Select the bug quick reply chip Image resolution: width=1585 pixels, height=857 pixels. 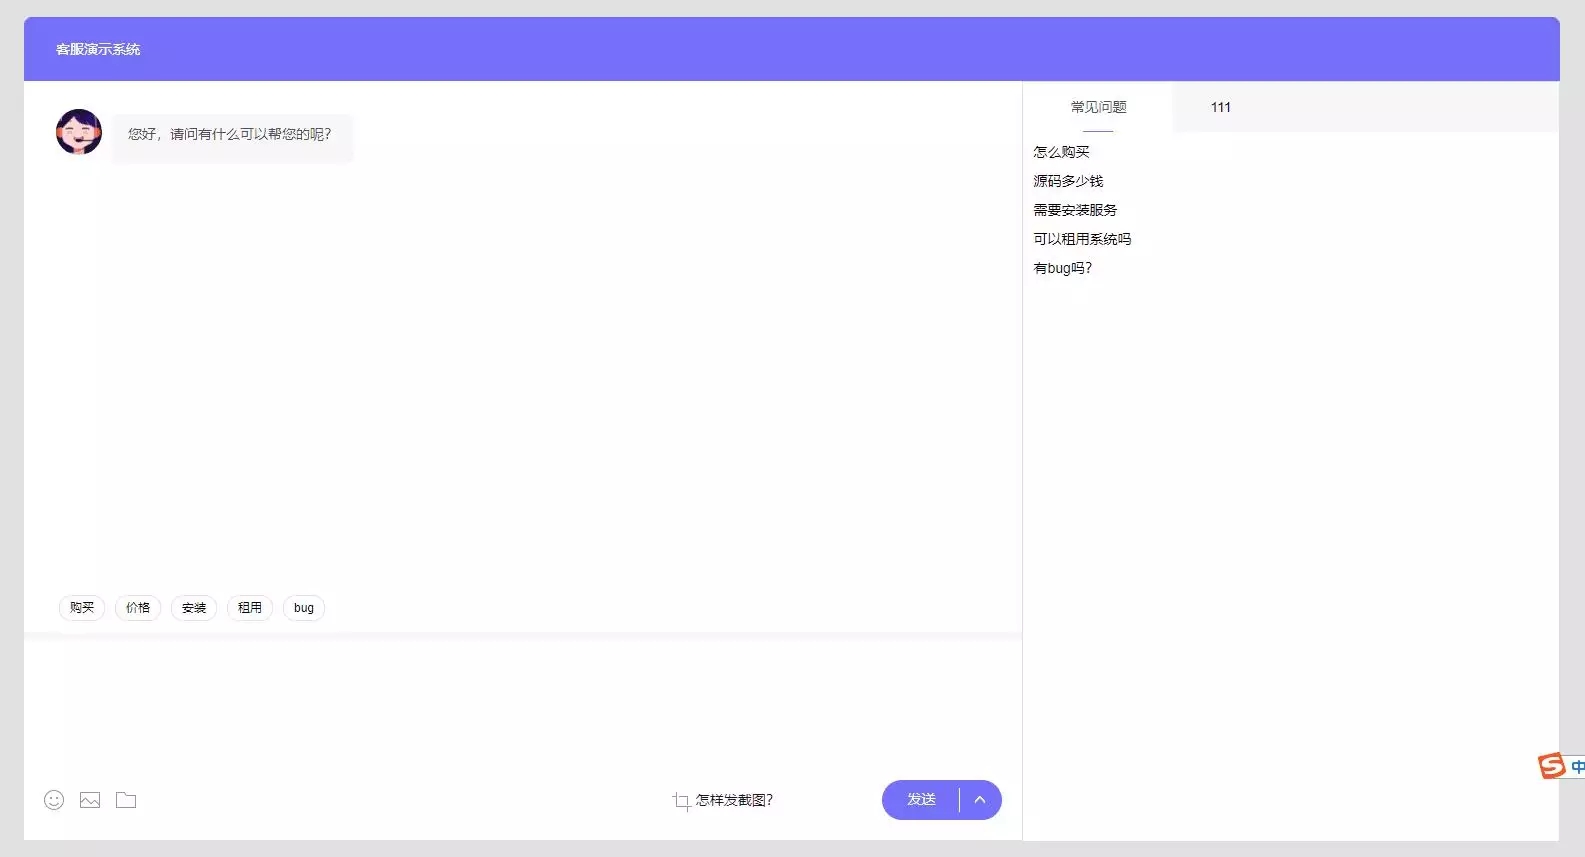point(304,608)
